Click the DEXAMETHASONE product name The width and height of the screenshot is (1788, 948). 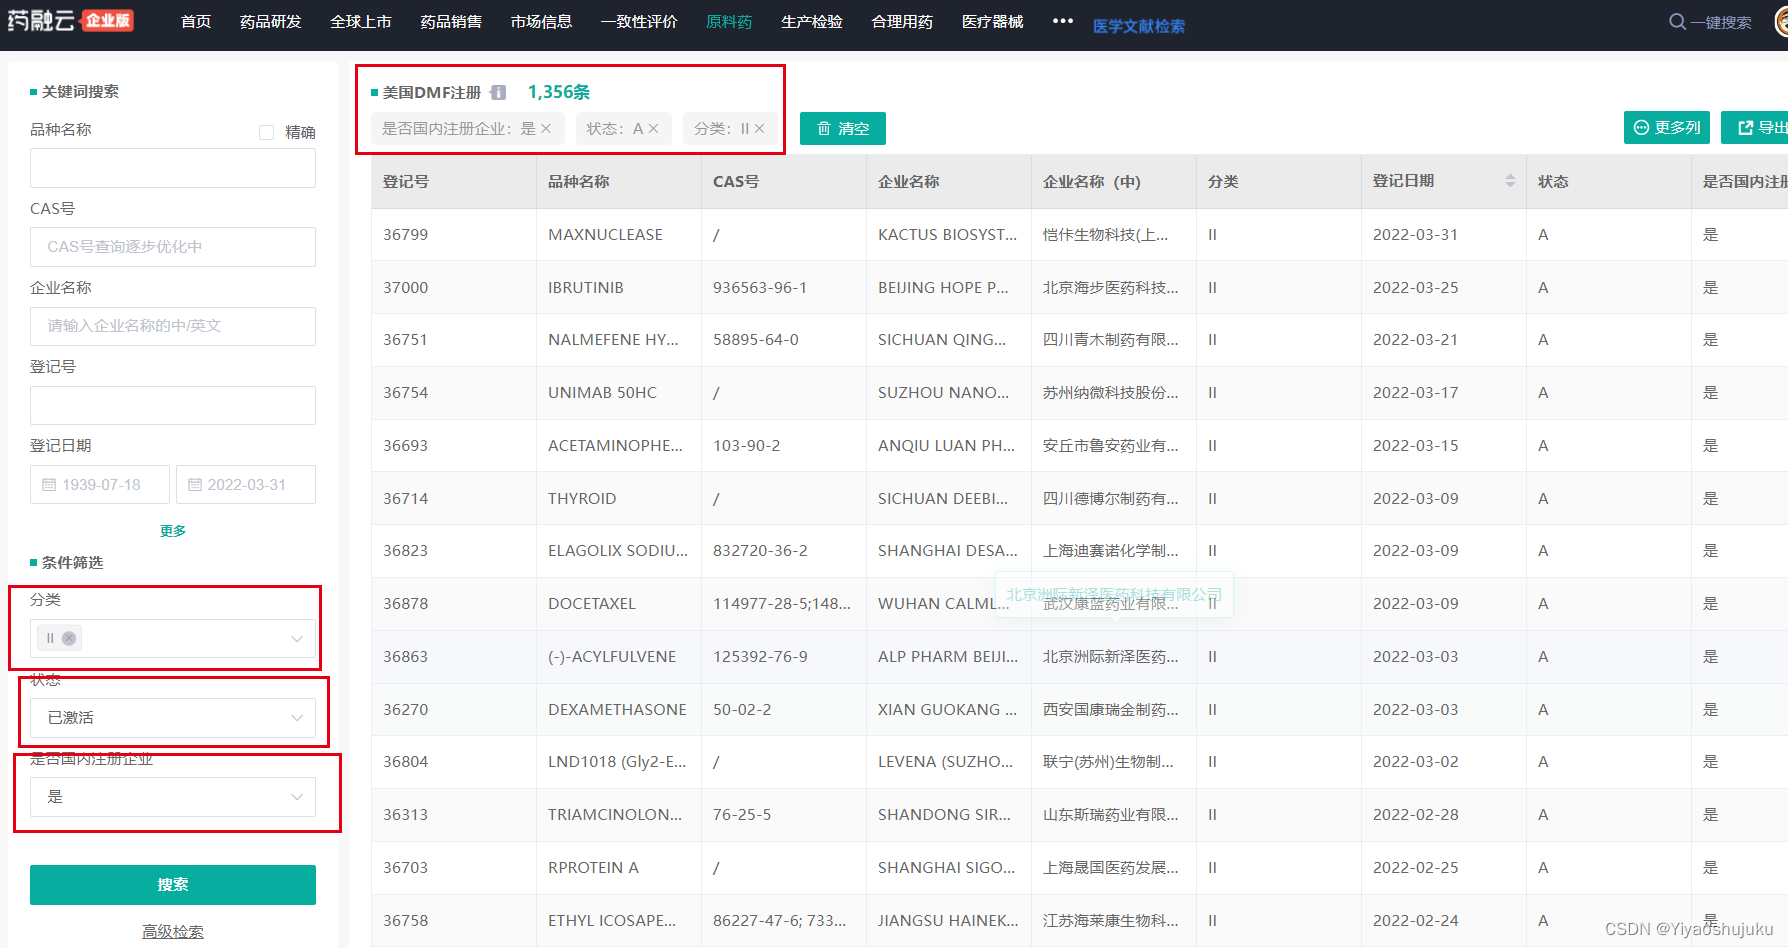[617, 709]
